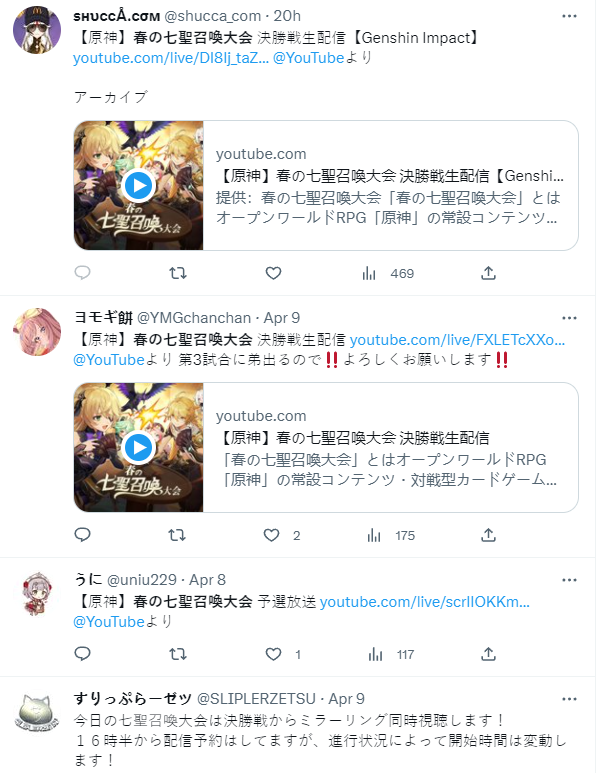Retweet the YMGchanchan tweet
The image size is (605, 773).
pos(177,535)
